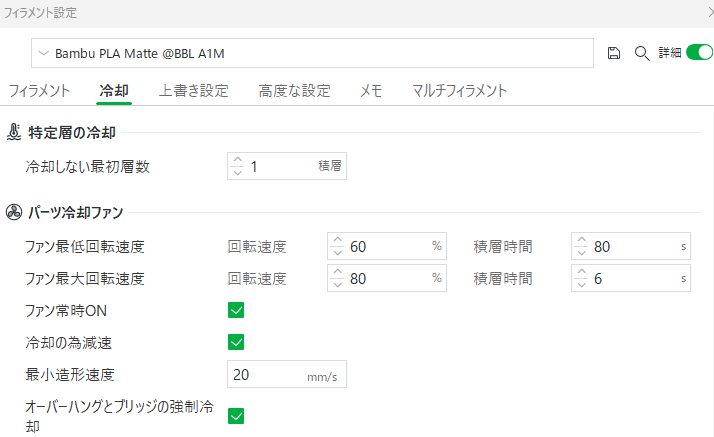Toggle the 詳細 advanced mode switch
This screenshot has width=714, height=437.
pos(699,52)
